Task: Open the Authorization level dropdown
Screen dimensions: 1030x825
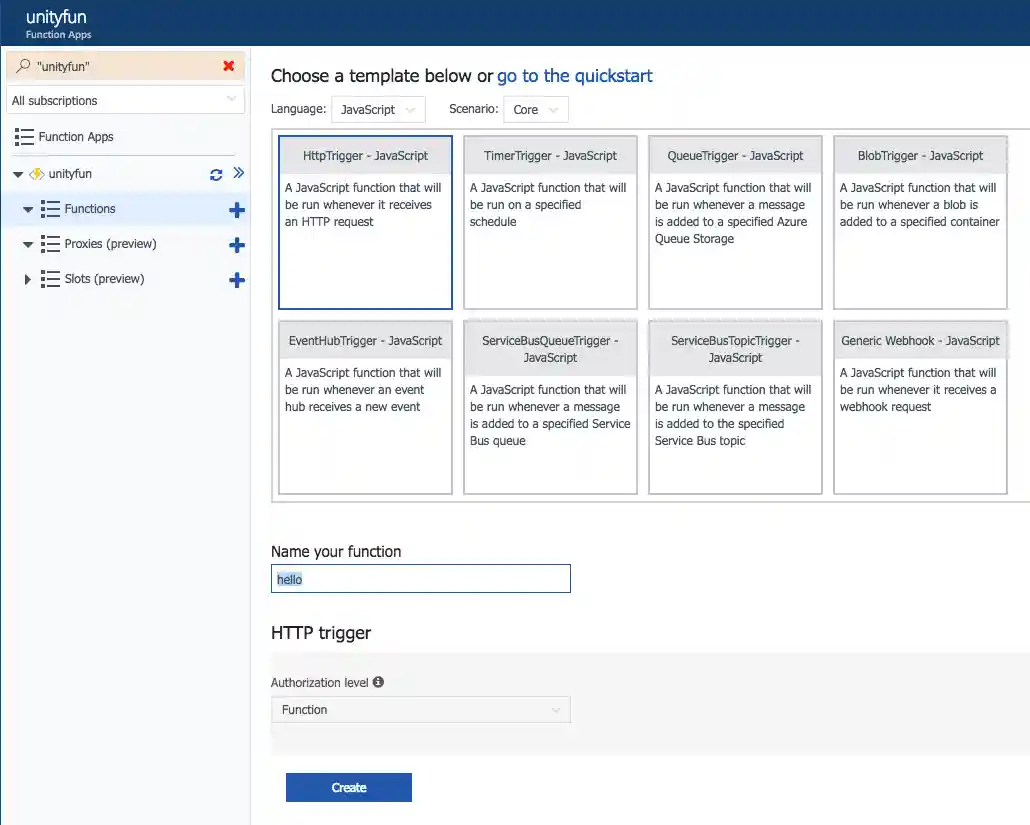Action: (420, 709)
